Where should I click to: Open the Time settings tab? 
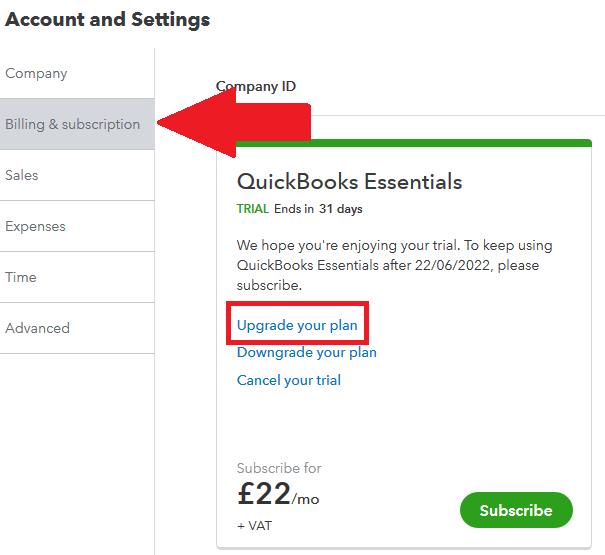click(22, 277)
